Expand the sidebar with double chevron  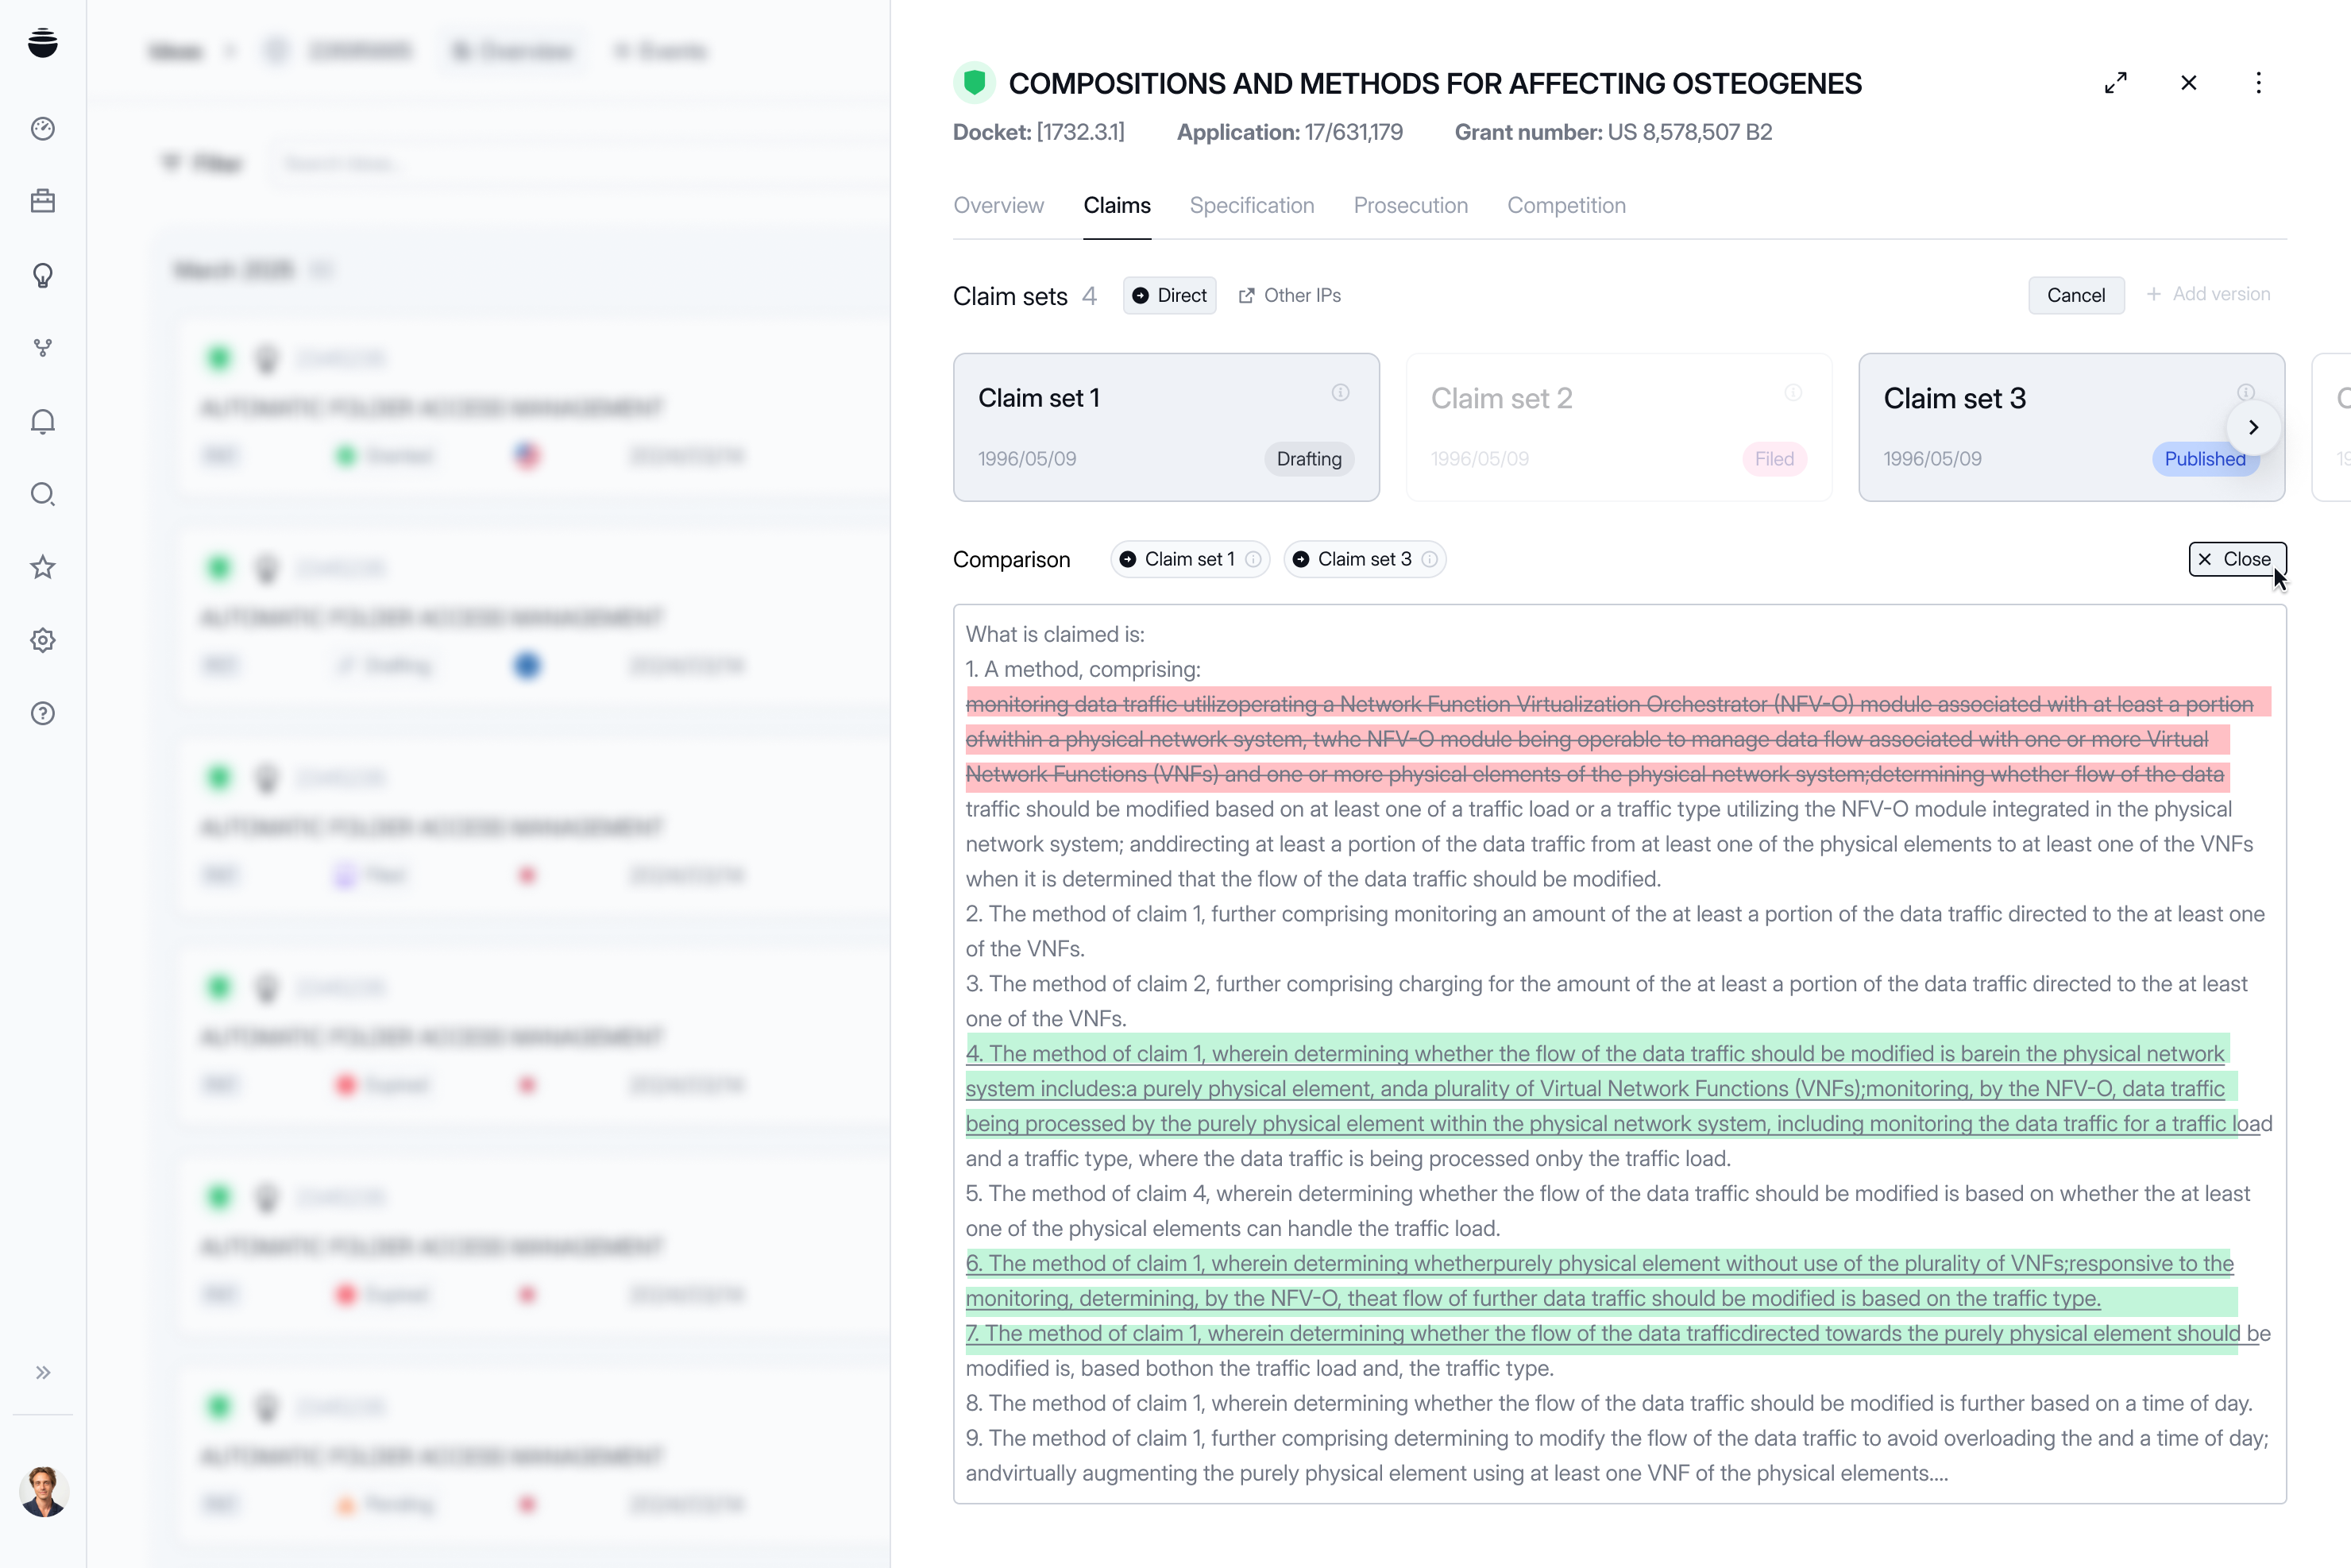click(42, 1372)
